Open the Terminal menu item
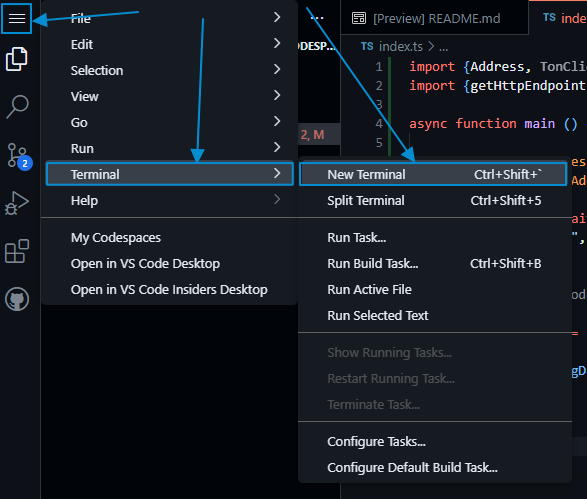This screenshot has width=587, height=499. 170,174
